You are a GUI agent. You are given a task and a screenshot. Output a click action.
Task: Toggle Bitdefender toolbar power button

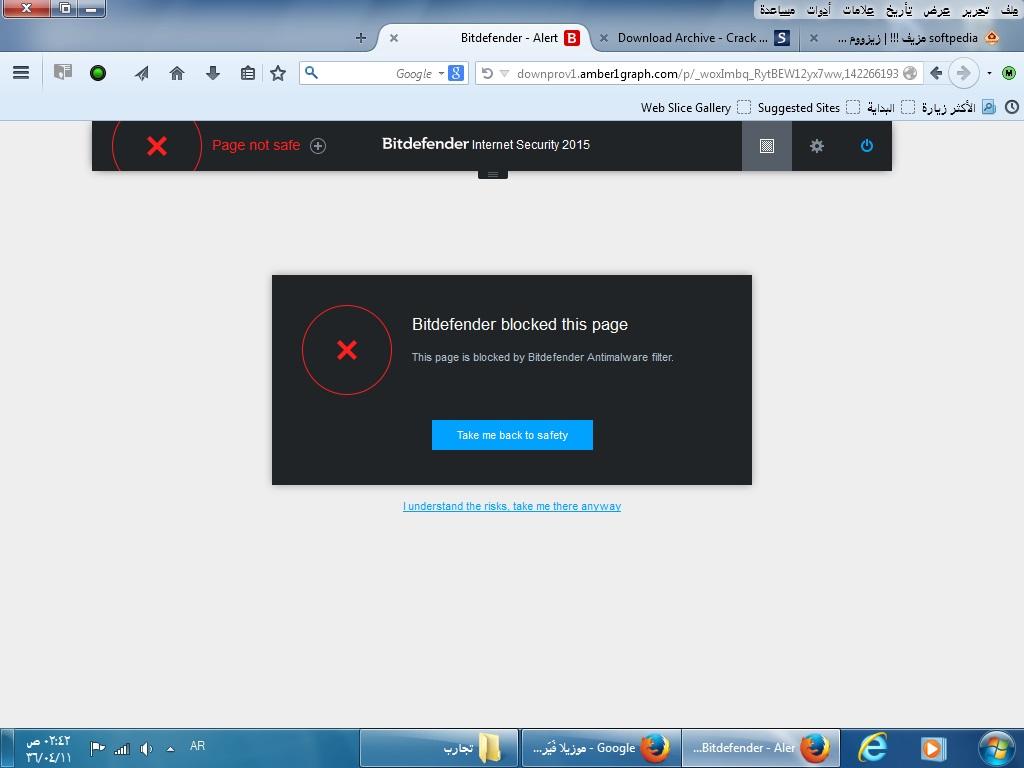pos(867,146)
